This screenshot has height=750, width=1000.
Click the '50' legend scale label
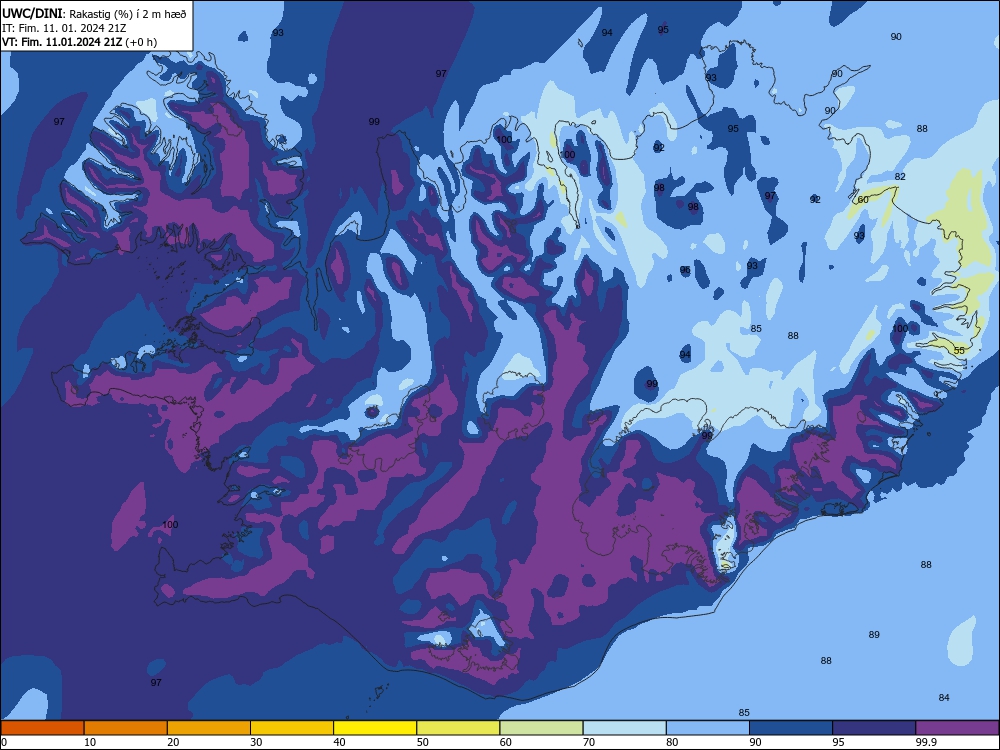coord(422,742)
